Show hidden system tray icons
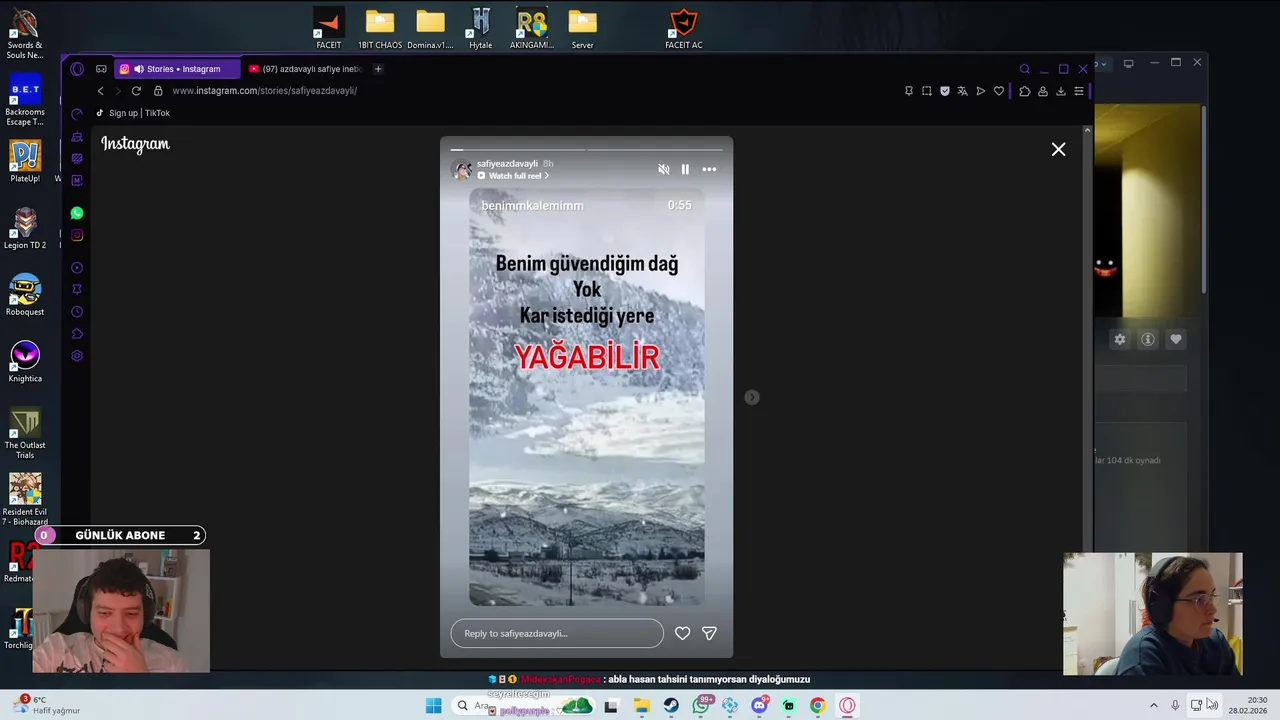Viewport: 1280px width, 720px height. (1153, 706)
